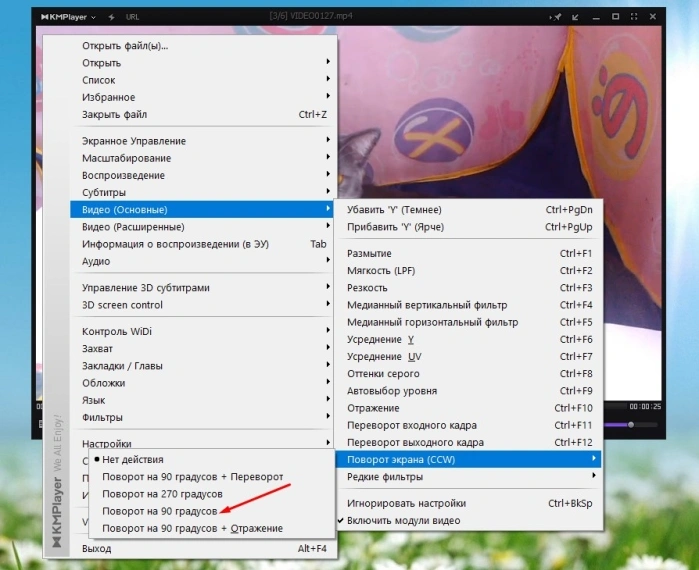Enable Медианный вертикальный фильтр
The width and height of the screenshot is (699, 570).
469,305
